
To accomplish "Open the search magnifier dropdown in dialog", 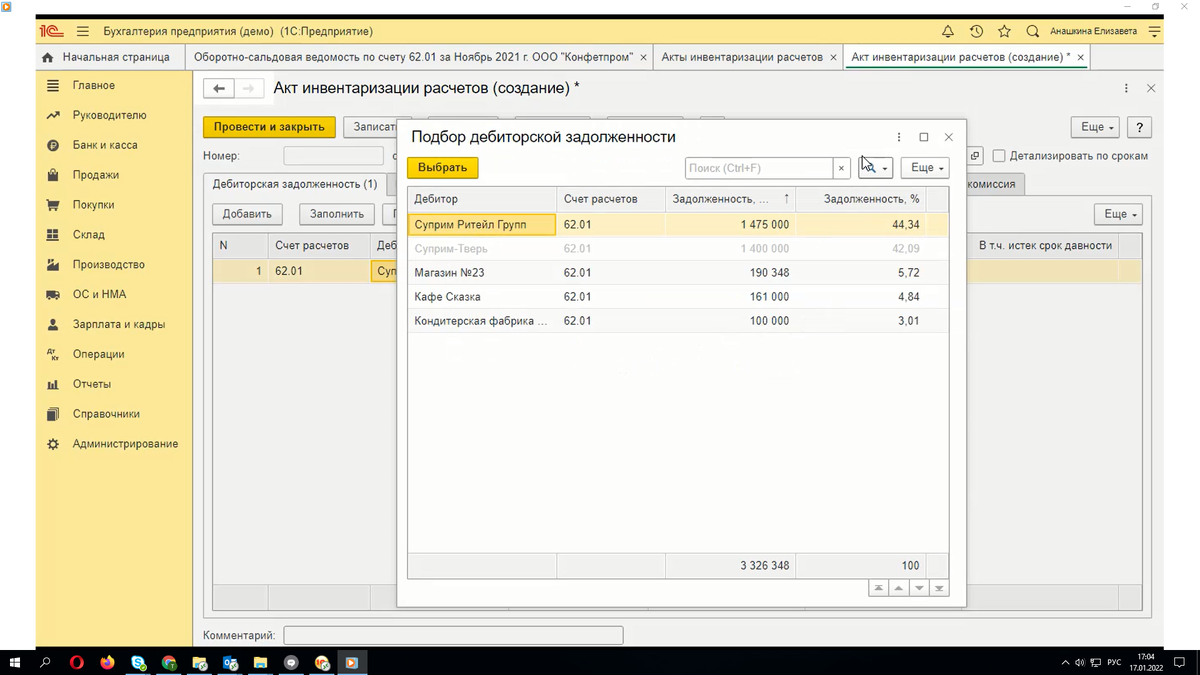I will [875, 168].
